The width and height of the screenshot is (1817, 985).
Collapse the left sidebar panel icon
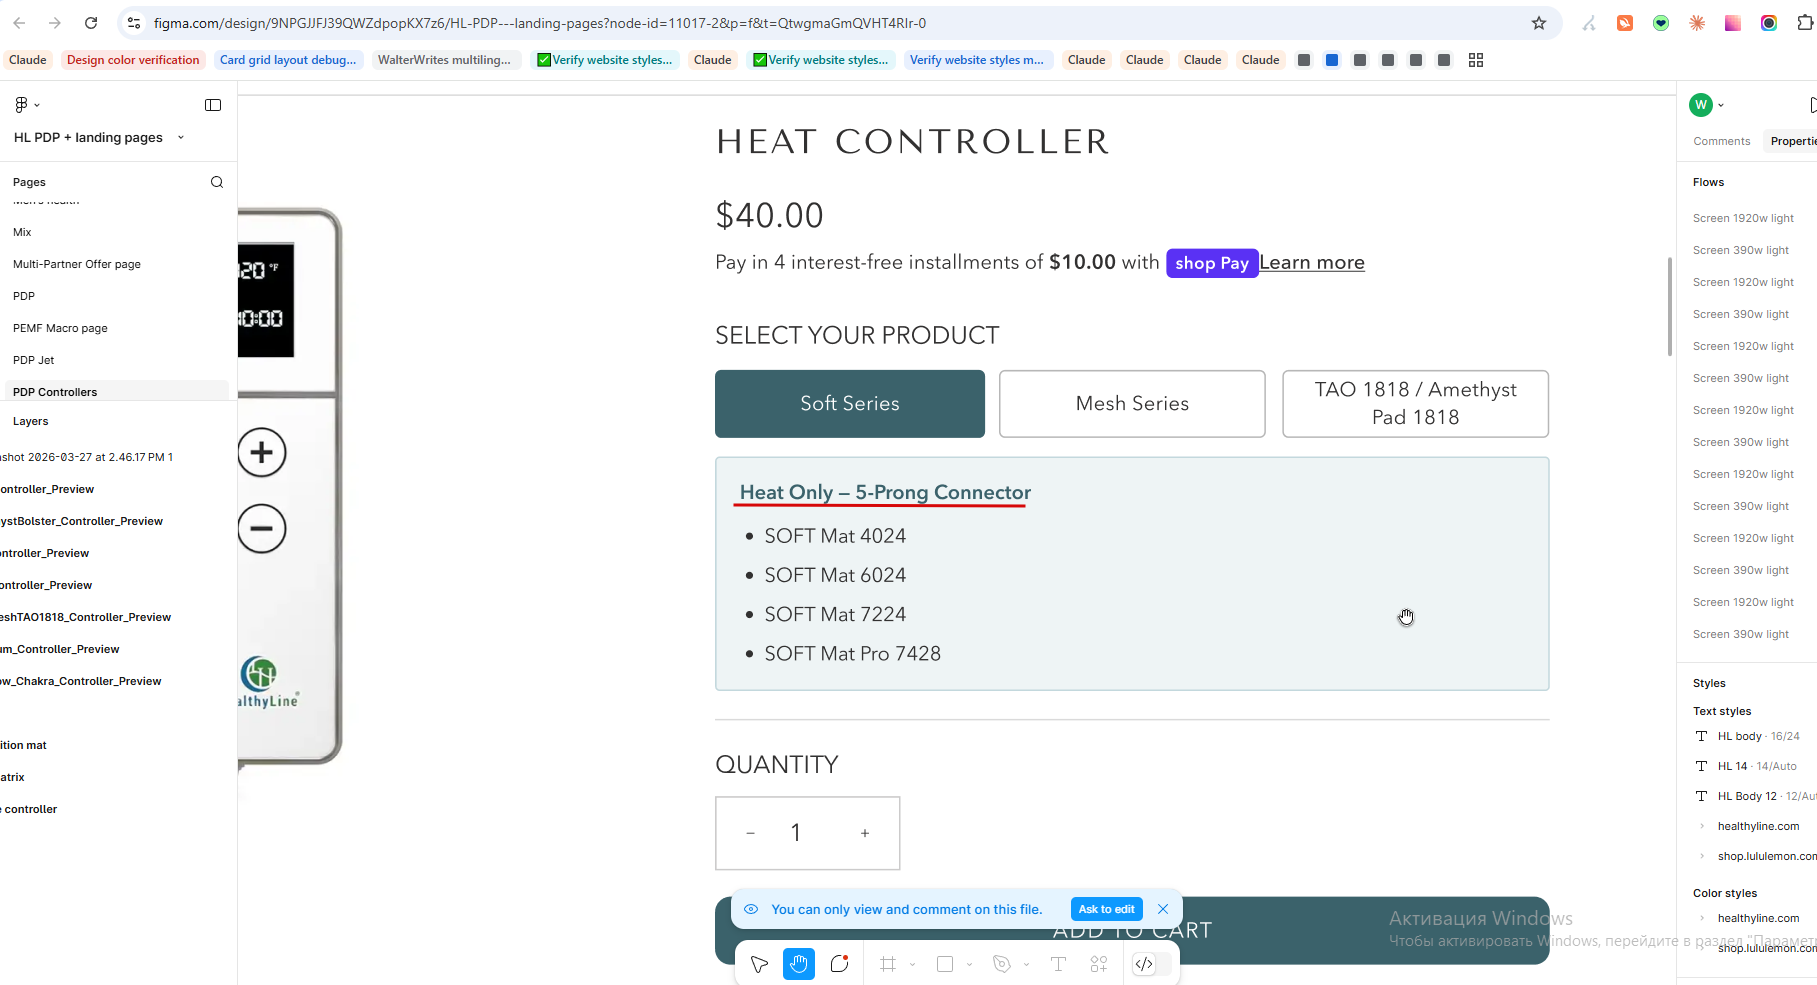tap(213, 105)
